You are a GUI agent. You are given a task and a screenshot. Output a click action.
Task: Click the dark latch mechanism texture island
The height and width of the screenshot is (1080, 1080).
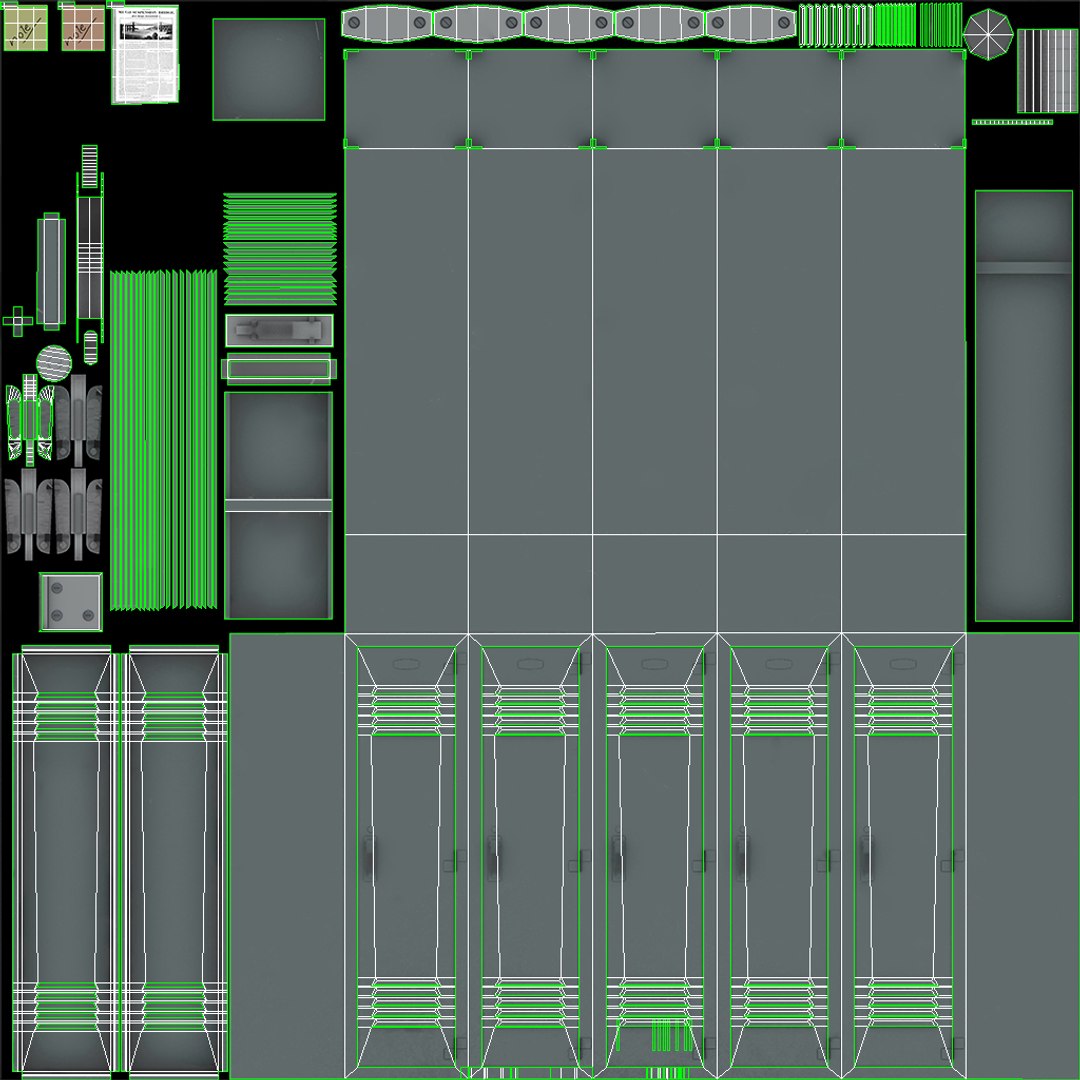(279, 331)
